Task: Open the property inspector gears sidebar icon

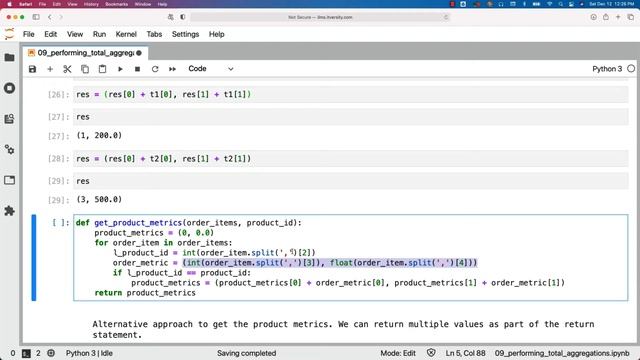Action: pyautogui.click(x=9, y=149)
